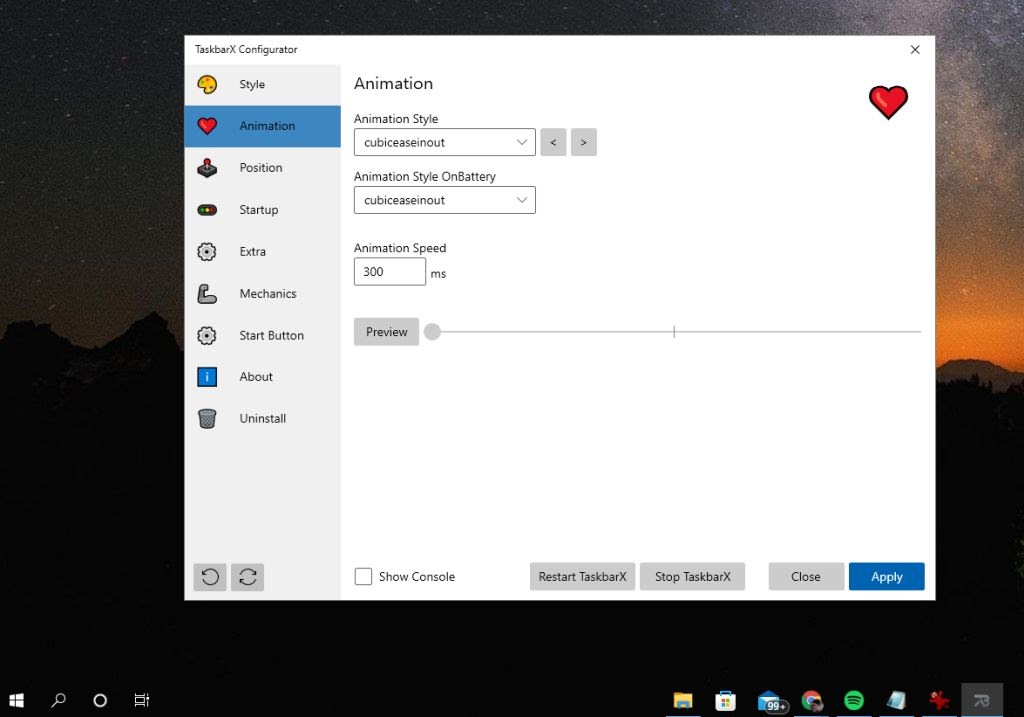Click the refresh icon near bottom left

247,577
